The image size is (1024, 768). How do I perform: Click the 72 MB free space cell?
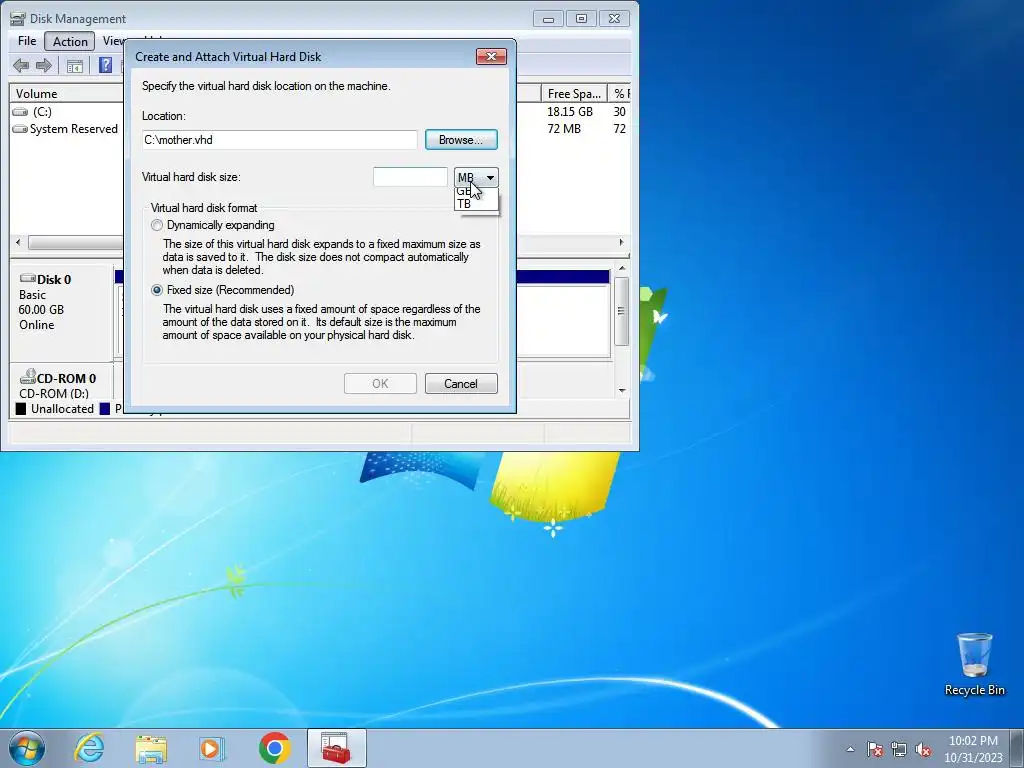564,129
